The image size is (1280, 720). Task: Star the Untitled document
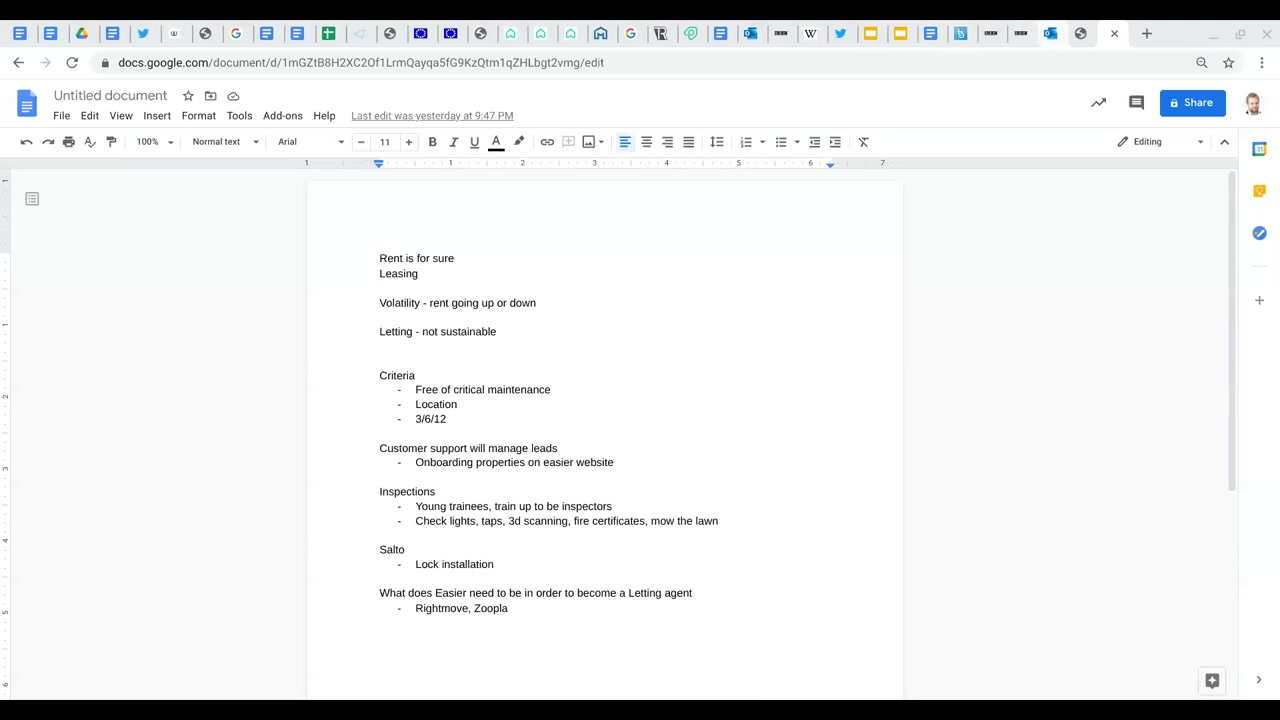pos(188,96)
